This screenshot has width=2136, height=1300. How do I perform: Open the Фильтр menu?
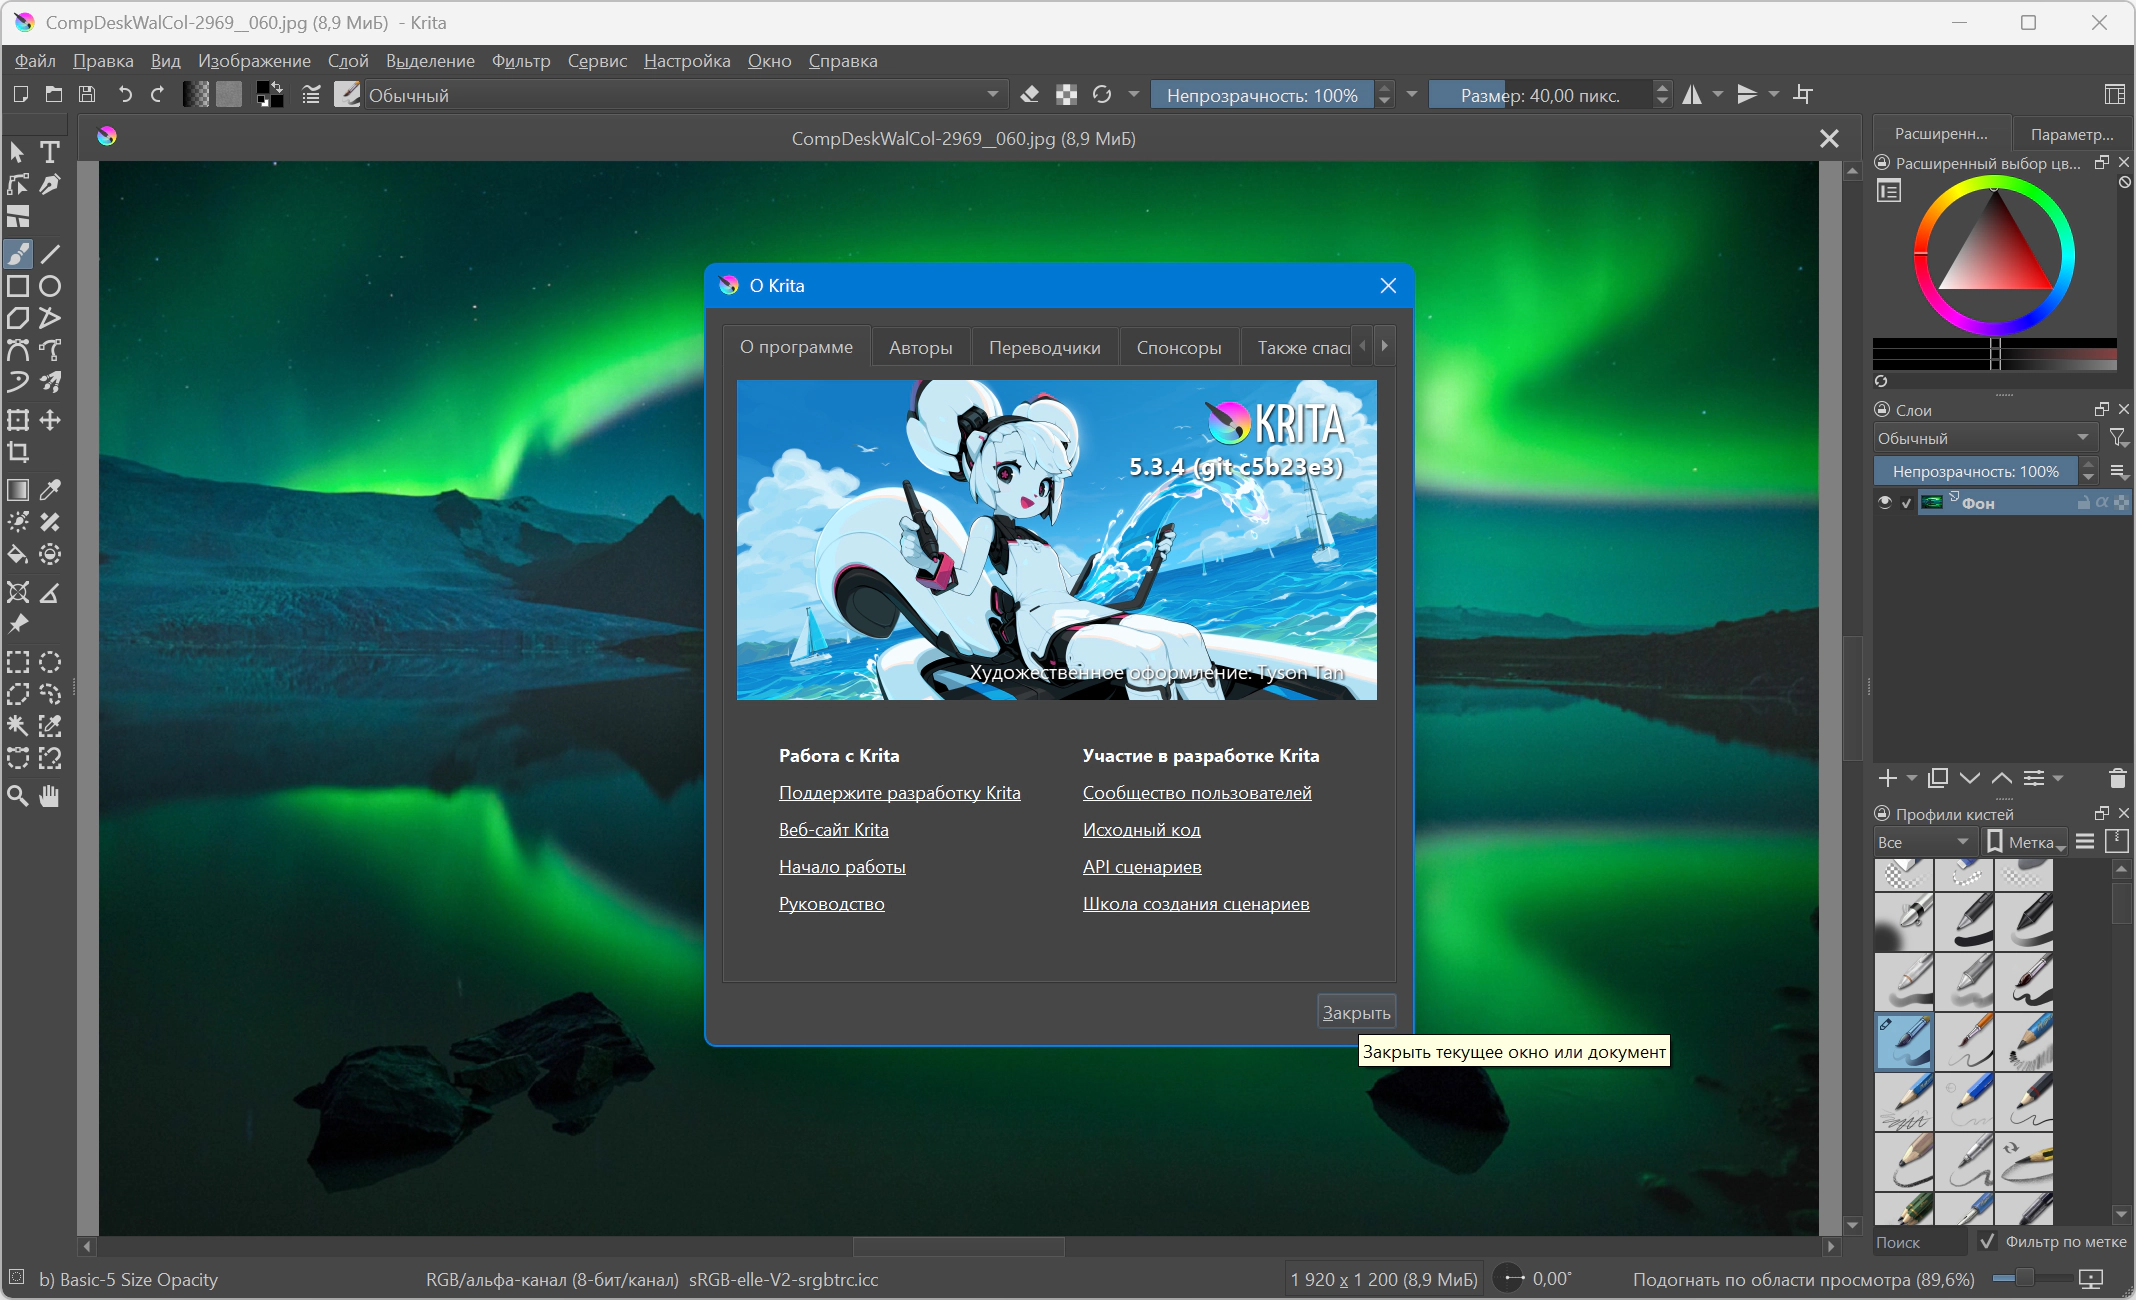tap(521, 61)
